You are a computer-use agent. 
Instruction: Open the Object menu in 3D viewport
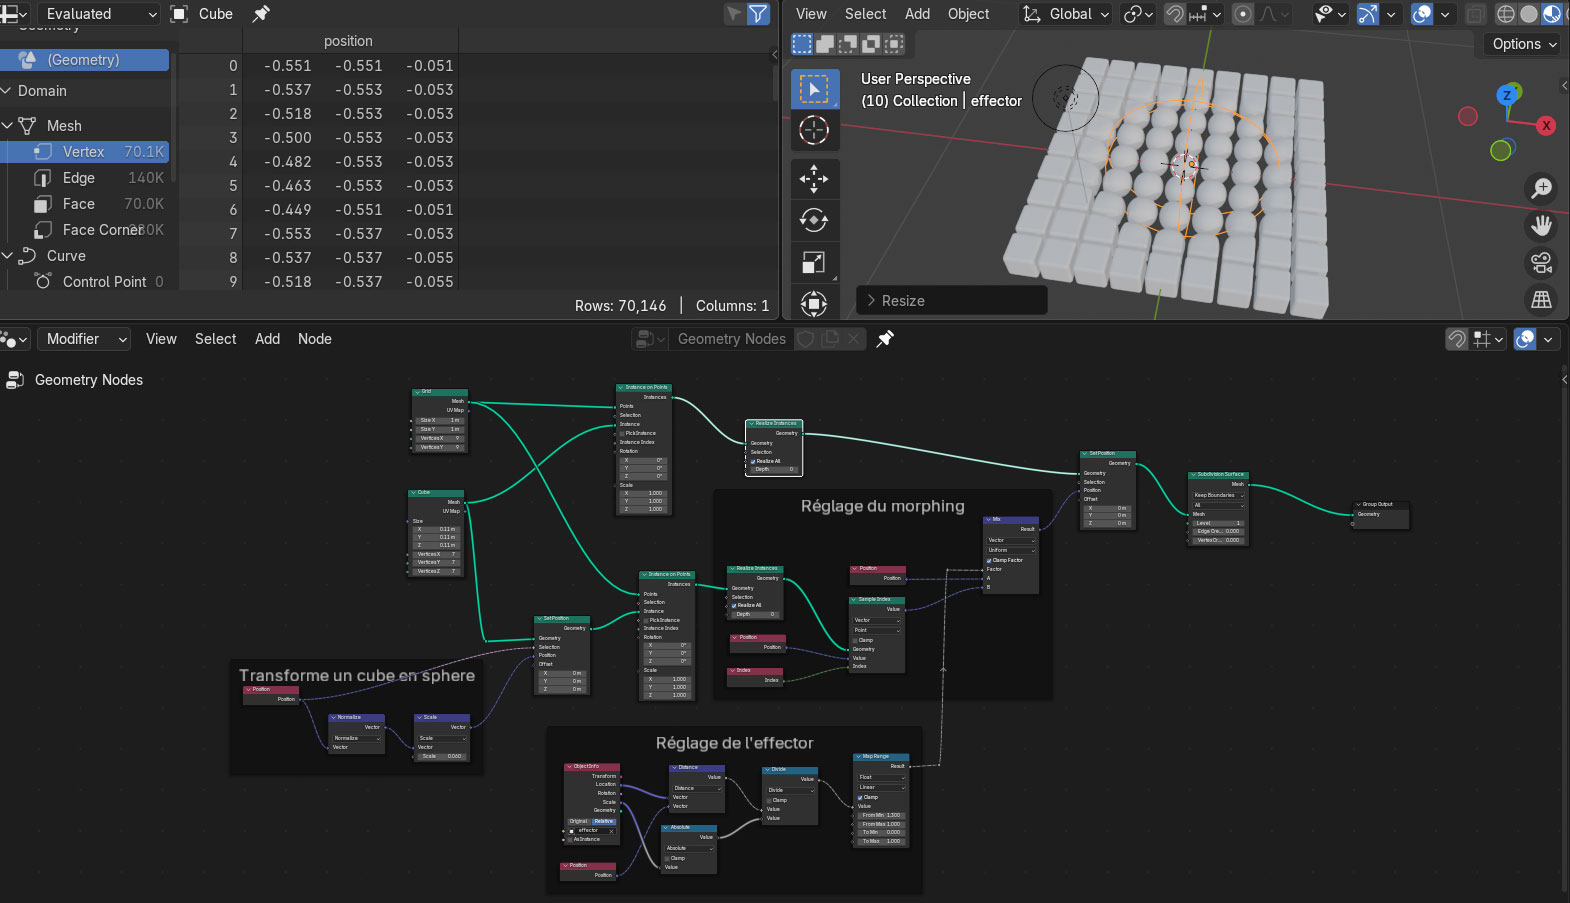click(x=968, y=14)
